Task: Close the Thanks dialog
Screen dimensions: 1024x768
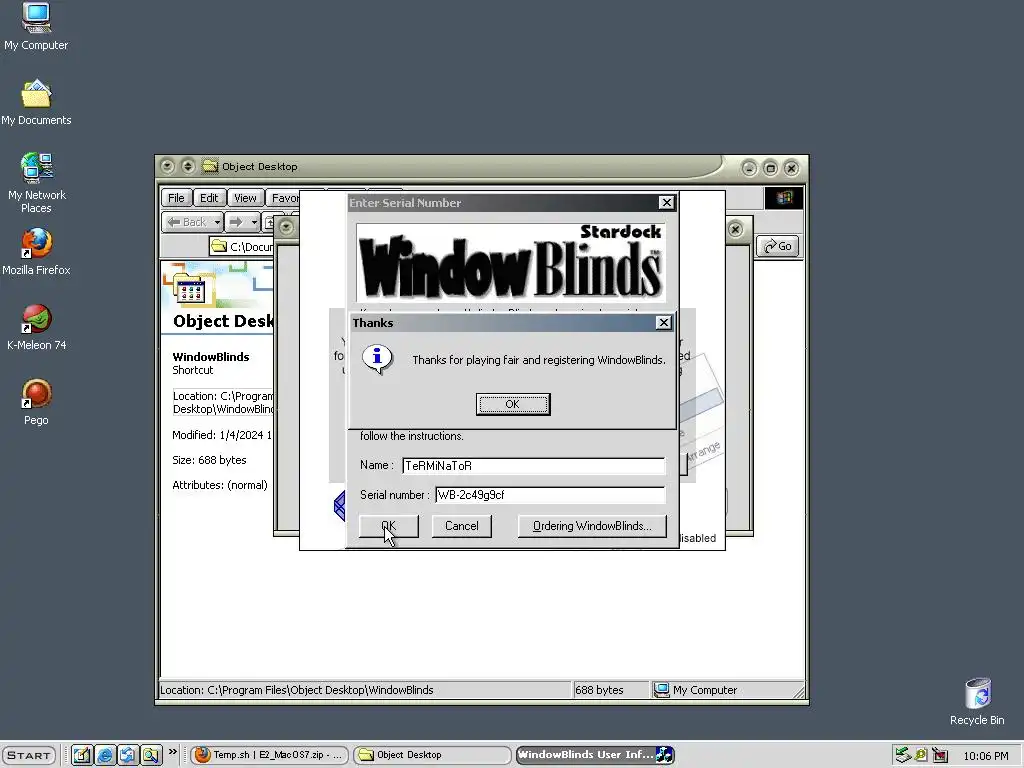Action: coord(664,323)
